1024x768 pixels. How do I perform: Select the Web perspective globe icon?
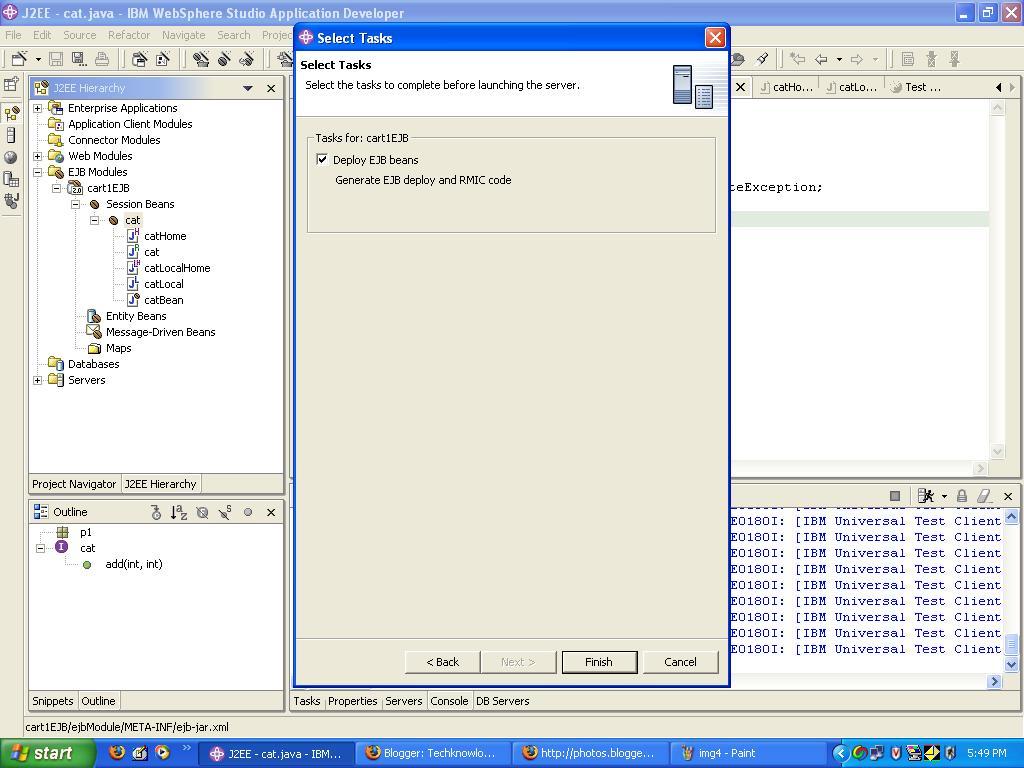[11, 157]
